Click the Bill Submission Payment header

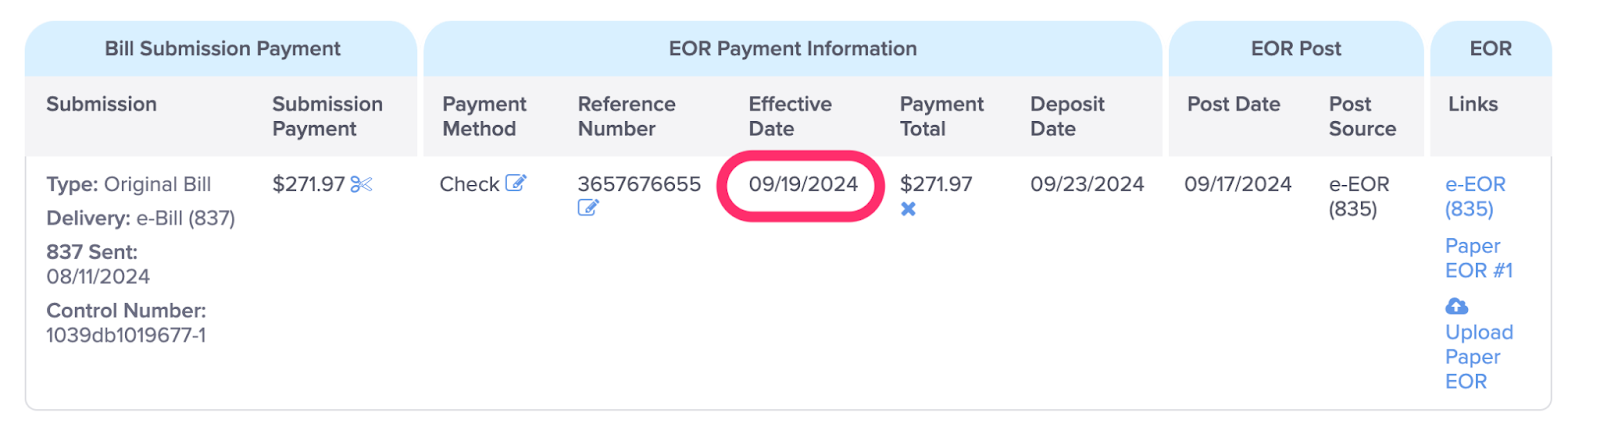pyautogui.click(x=222, y=48)
